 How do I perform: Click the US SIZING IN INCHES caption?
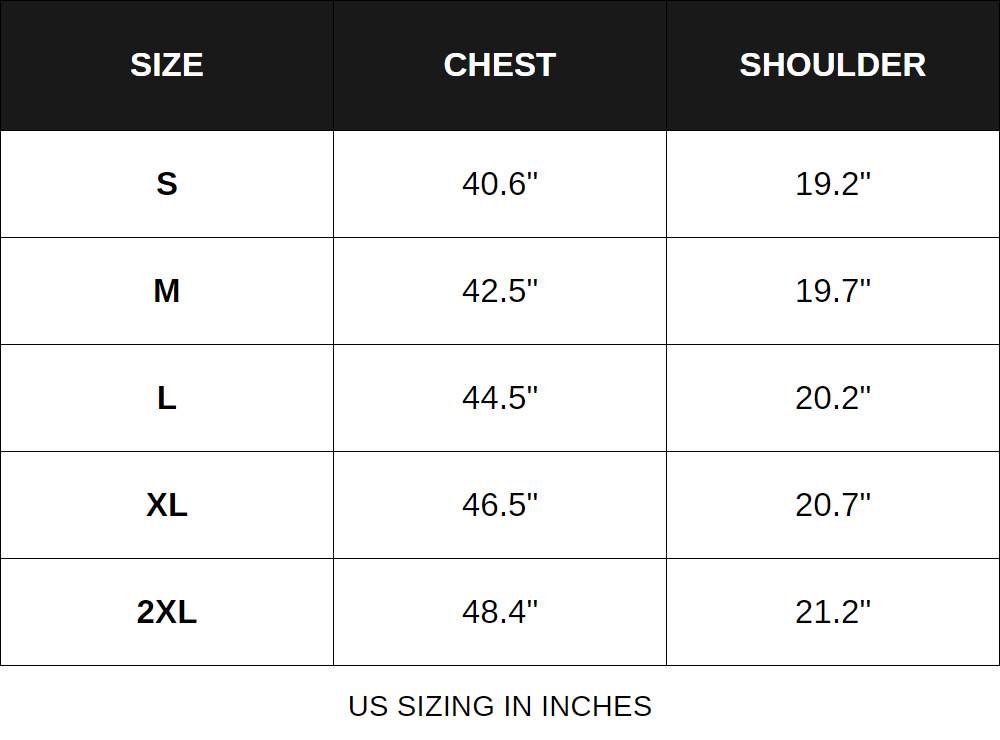[x=499, y=706]
